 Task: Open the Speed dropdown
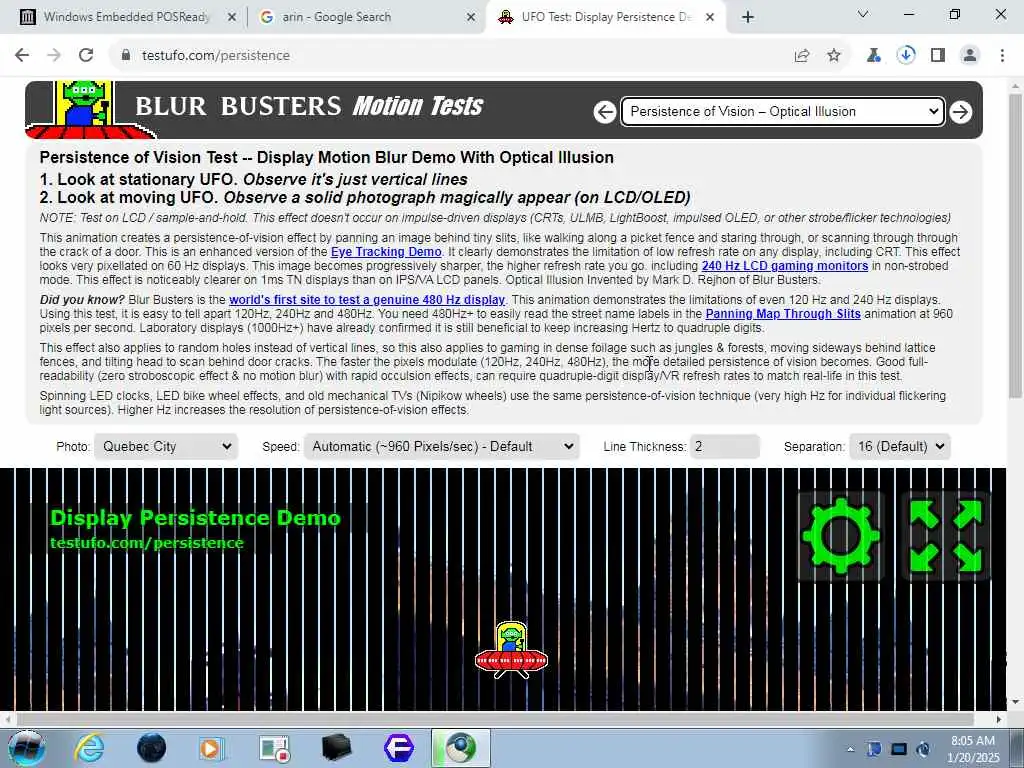pos(441,447)
